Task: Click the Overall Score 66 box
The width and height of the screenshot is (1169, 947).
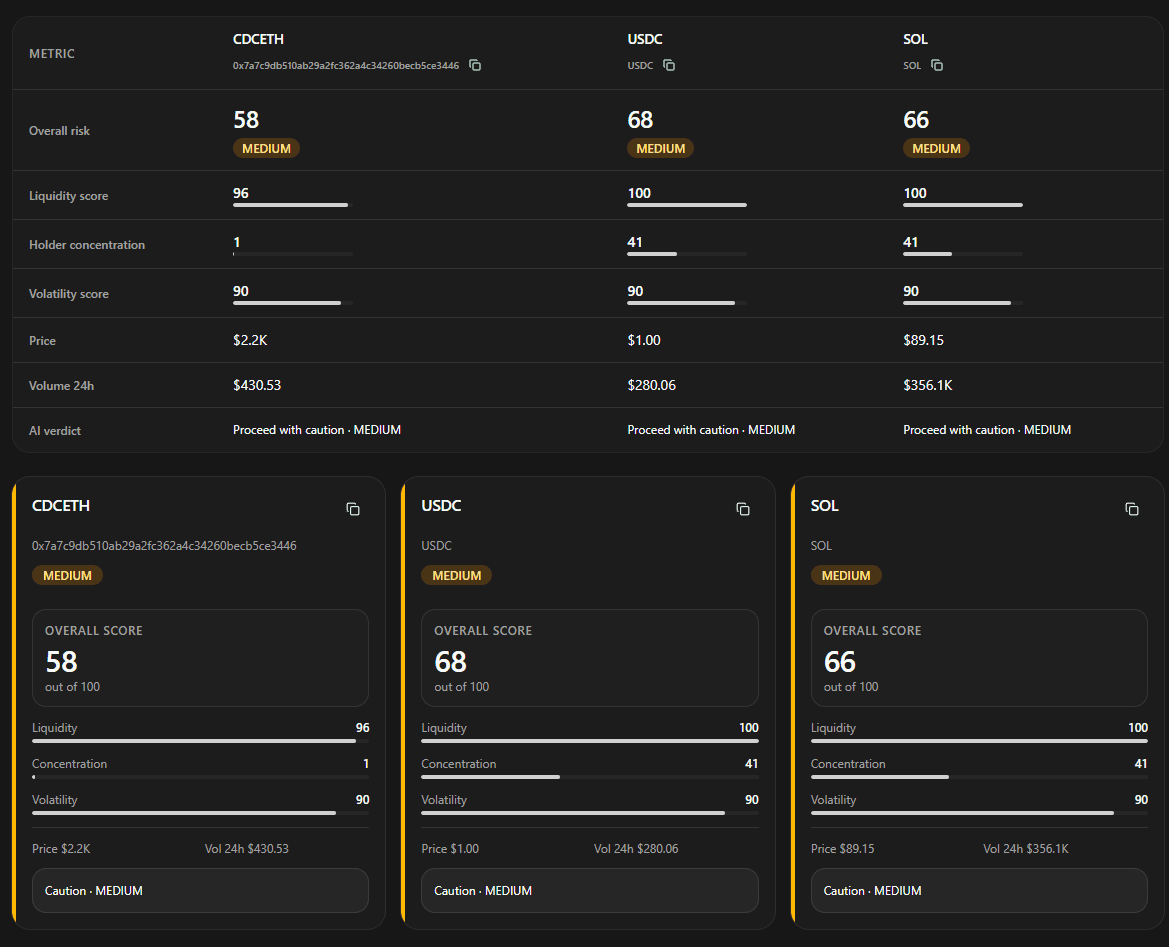Action: (979, 658)
